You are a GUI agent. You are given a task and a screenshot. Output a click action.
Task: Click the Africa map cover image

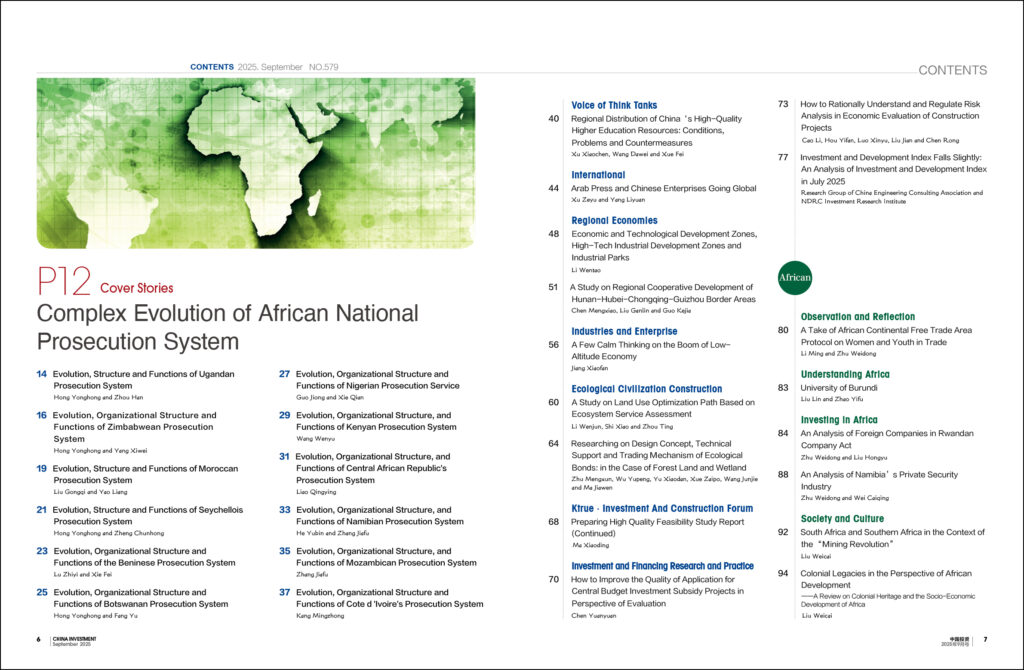[255, 163]
